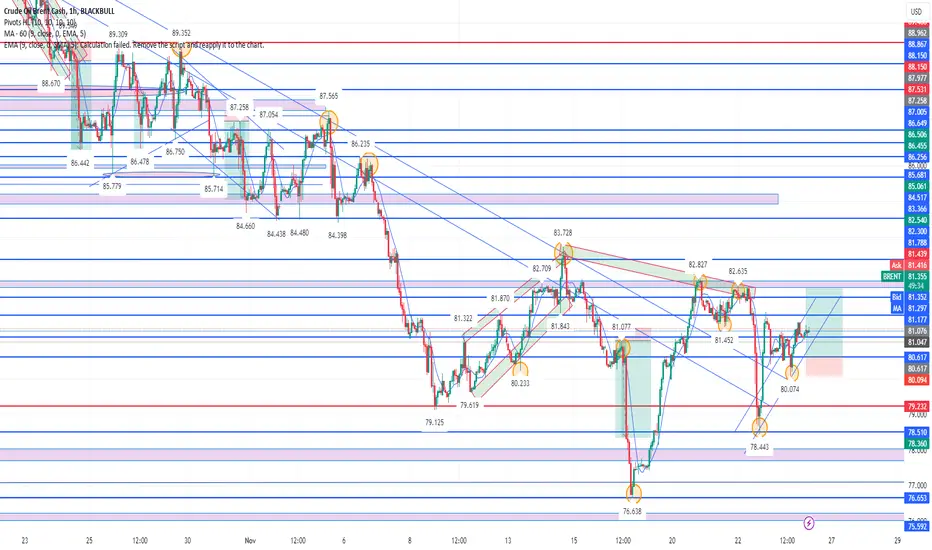Select the 78.510 price axis label

[917, 432]
